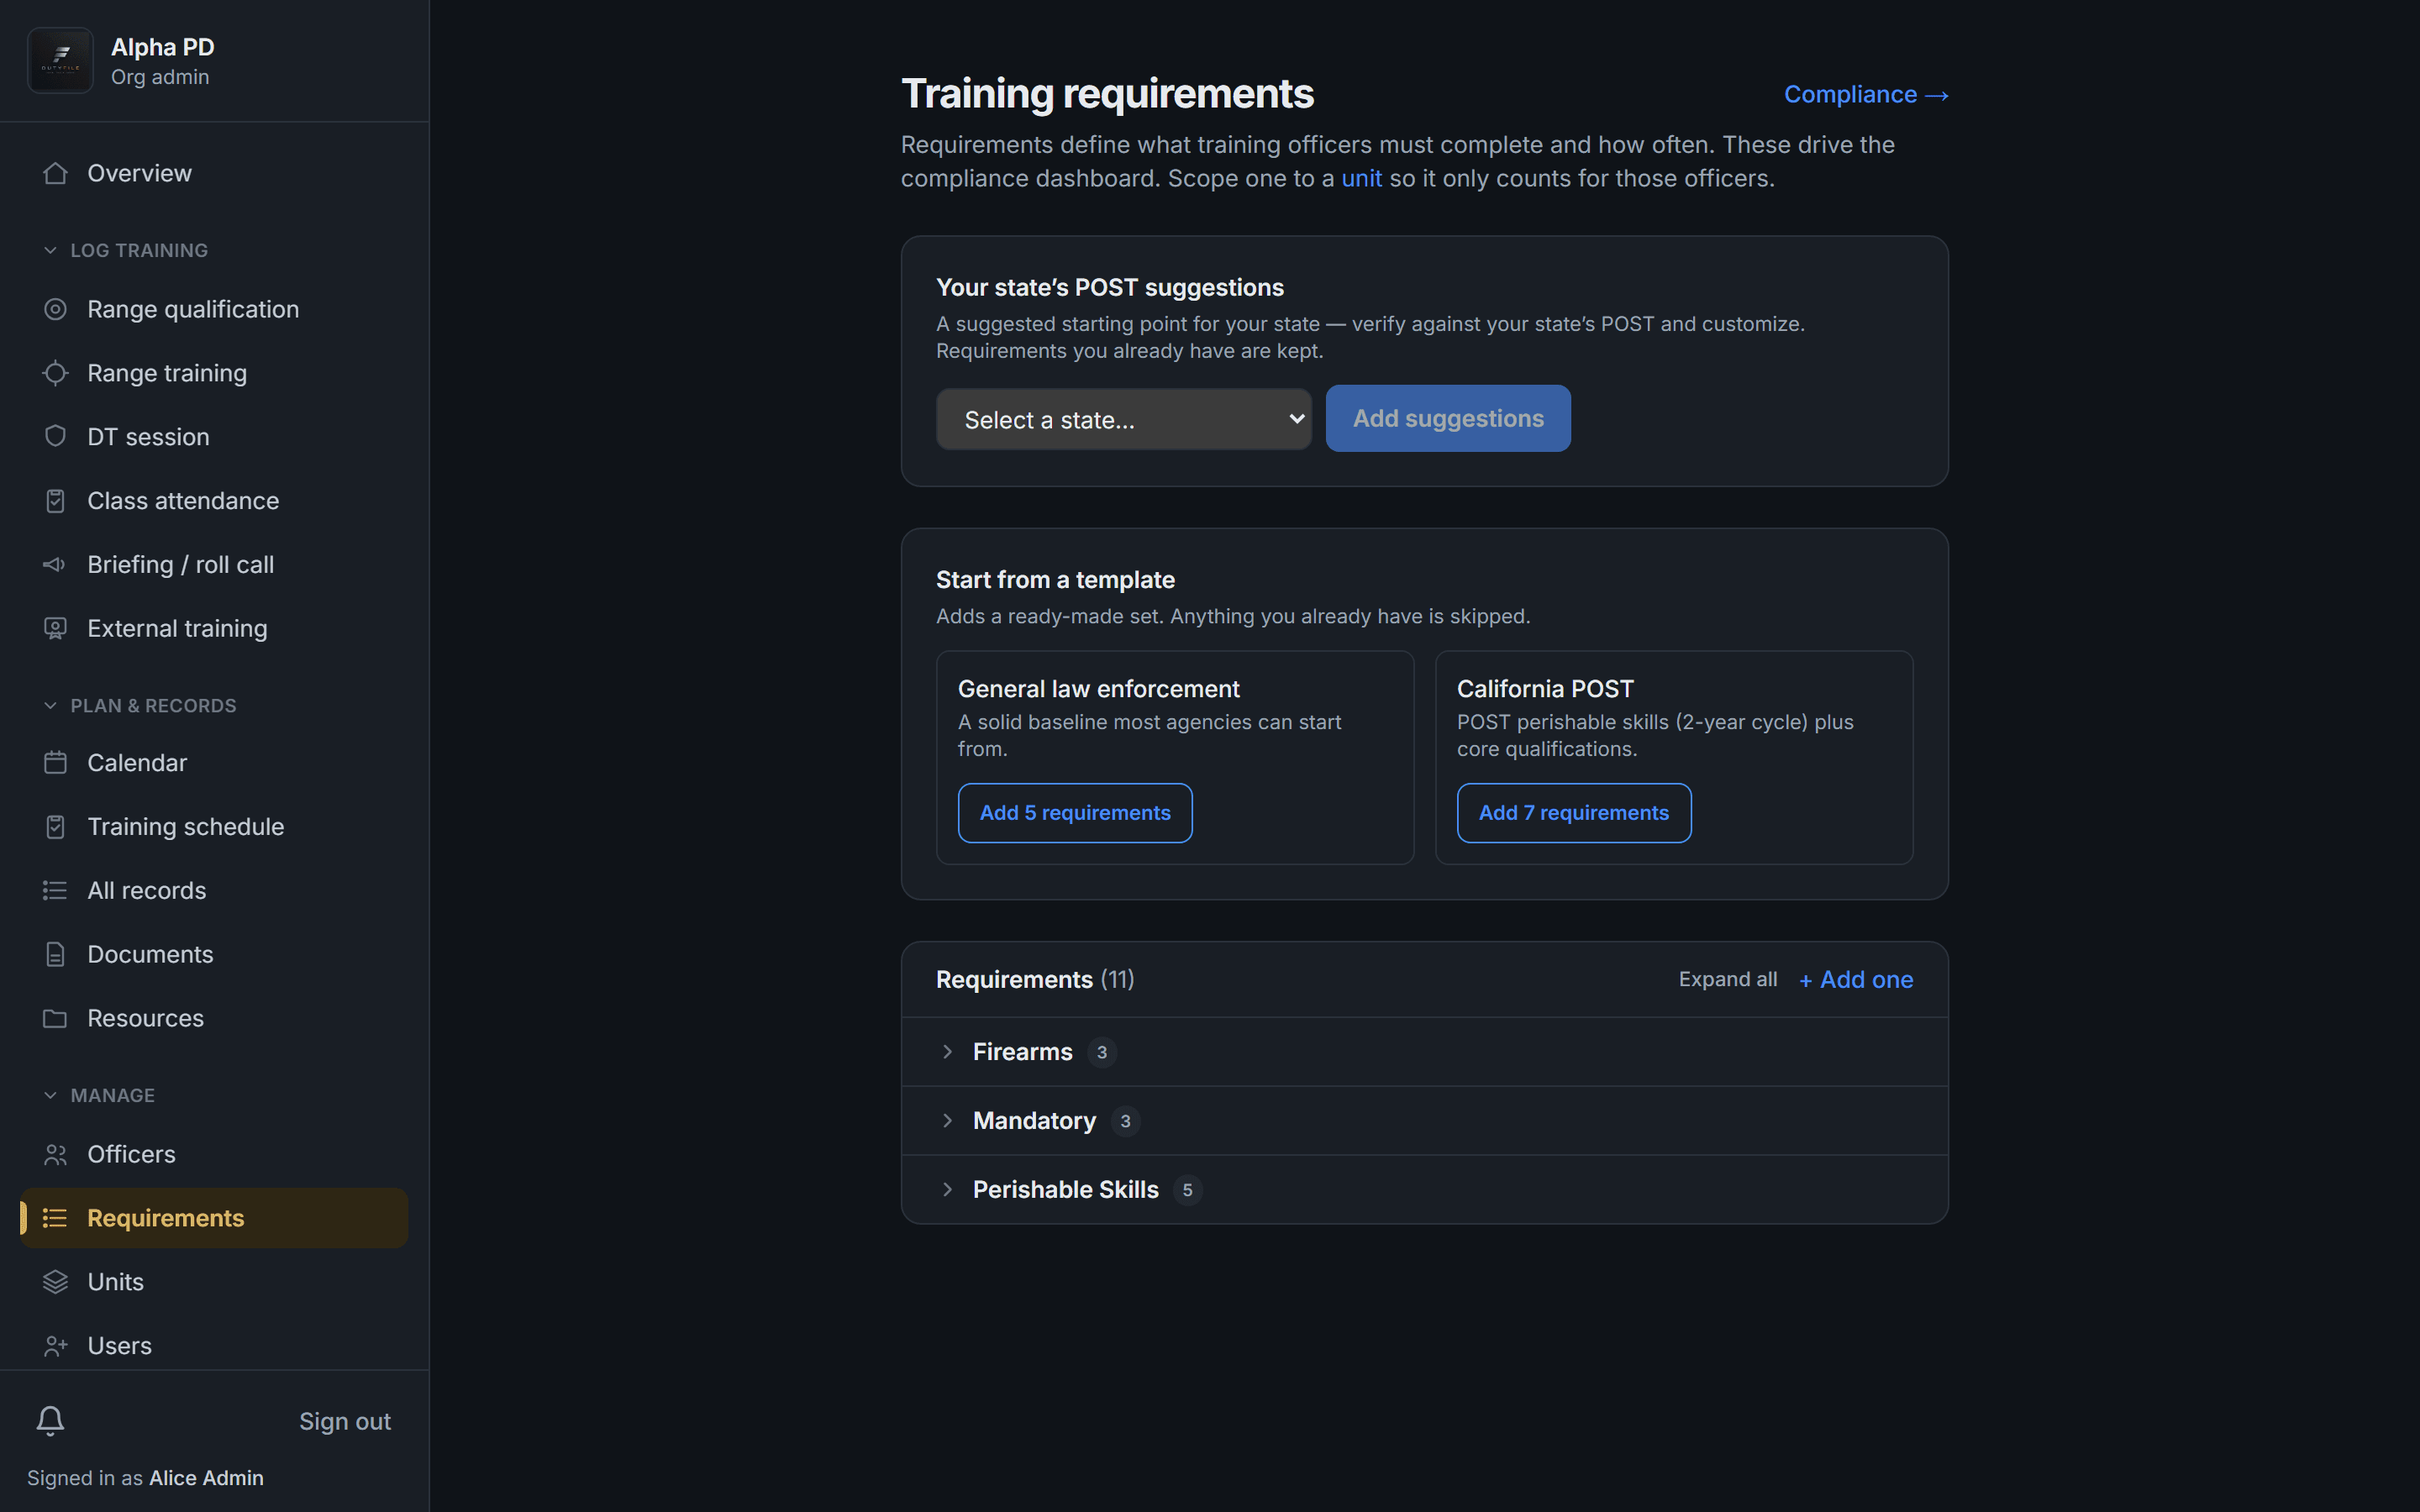This screenshot has height=1512, width=2420.
Task: Go to Overview page
Action: pyautogui.click(x=214, y=173)
